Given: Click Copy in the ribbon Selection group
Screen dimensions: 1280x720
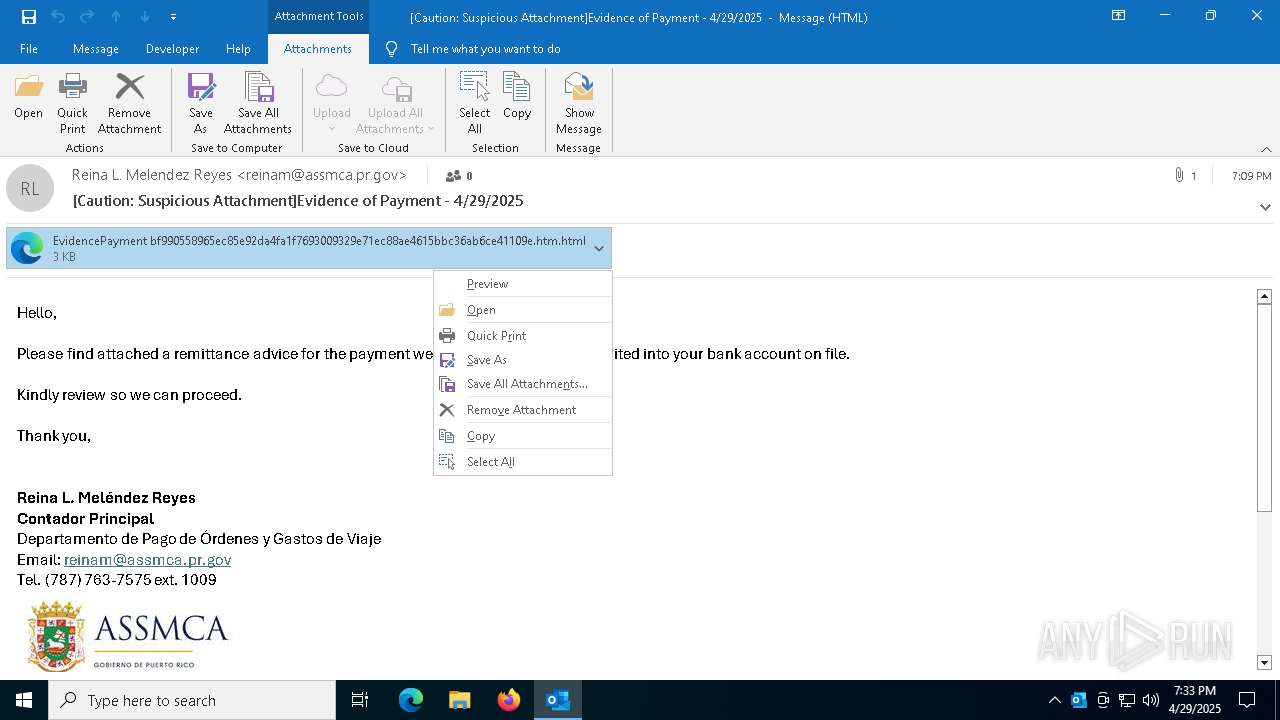Looking at the screenshot, I should 517,97.
